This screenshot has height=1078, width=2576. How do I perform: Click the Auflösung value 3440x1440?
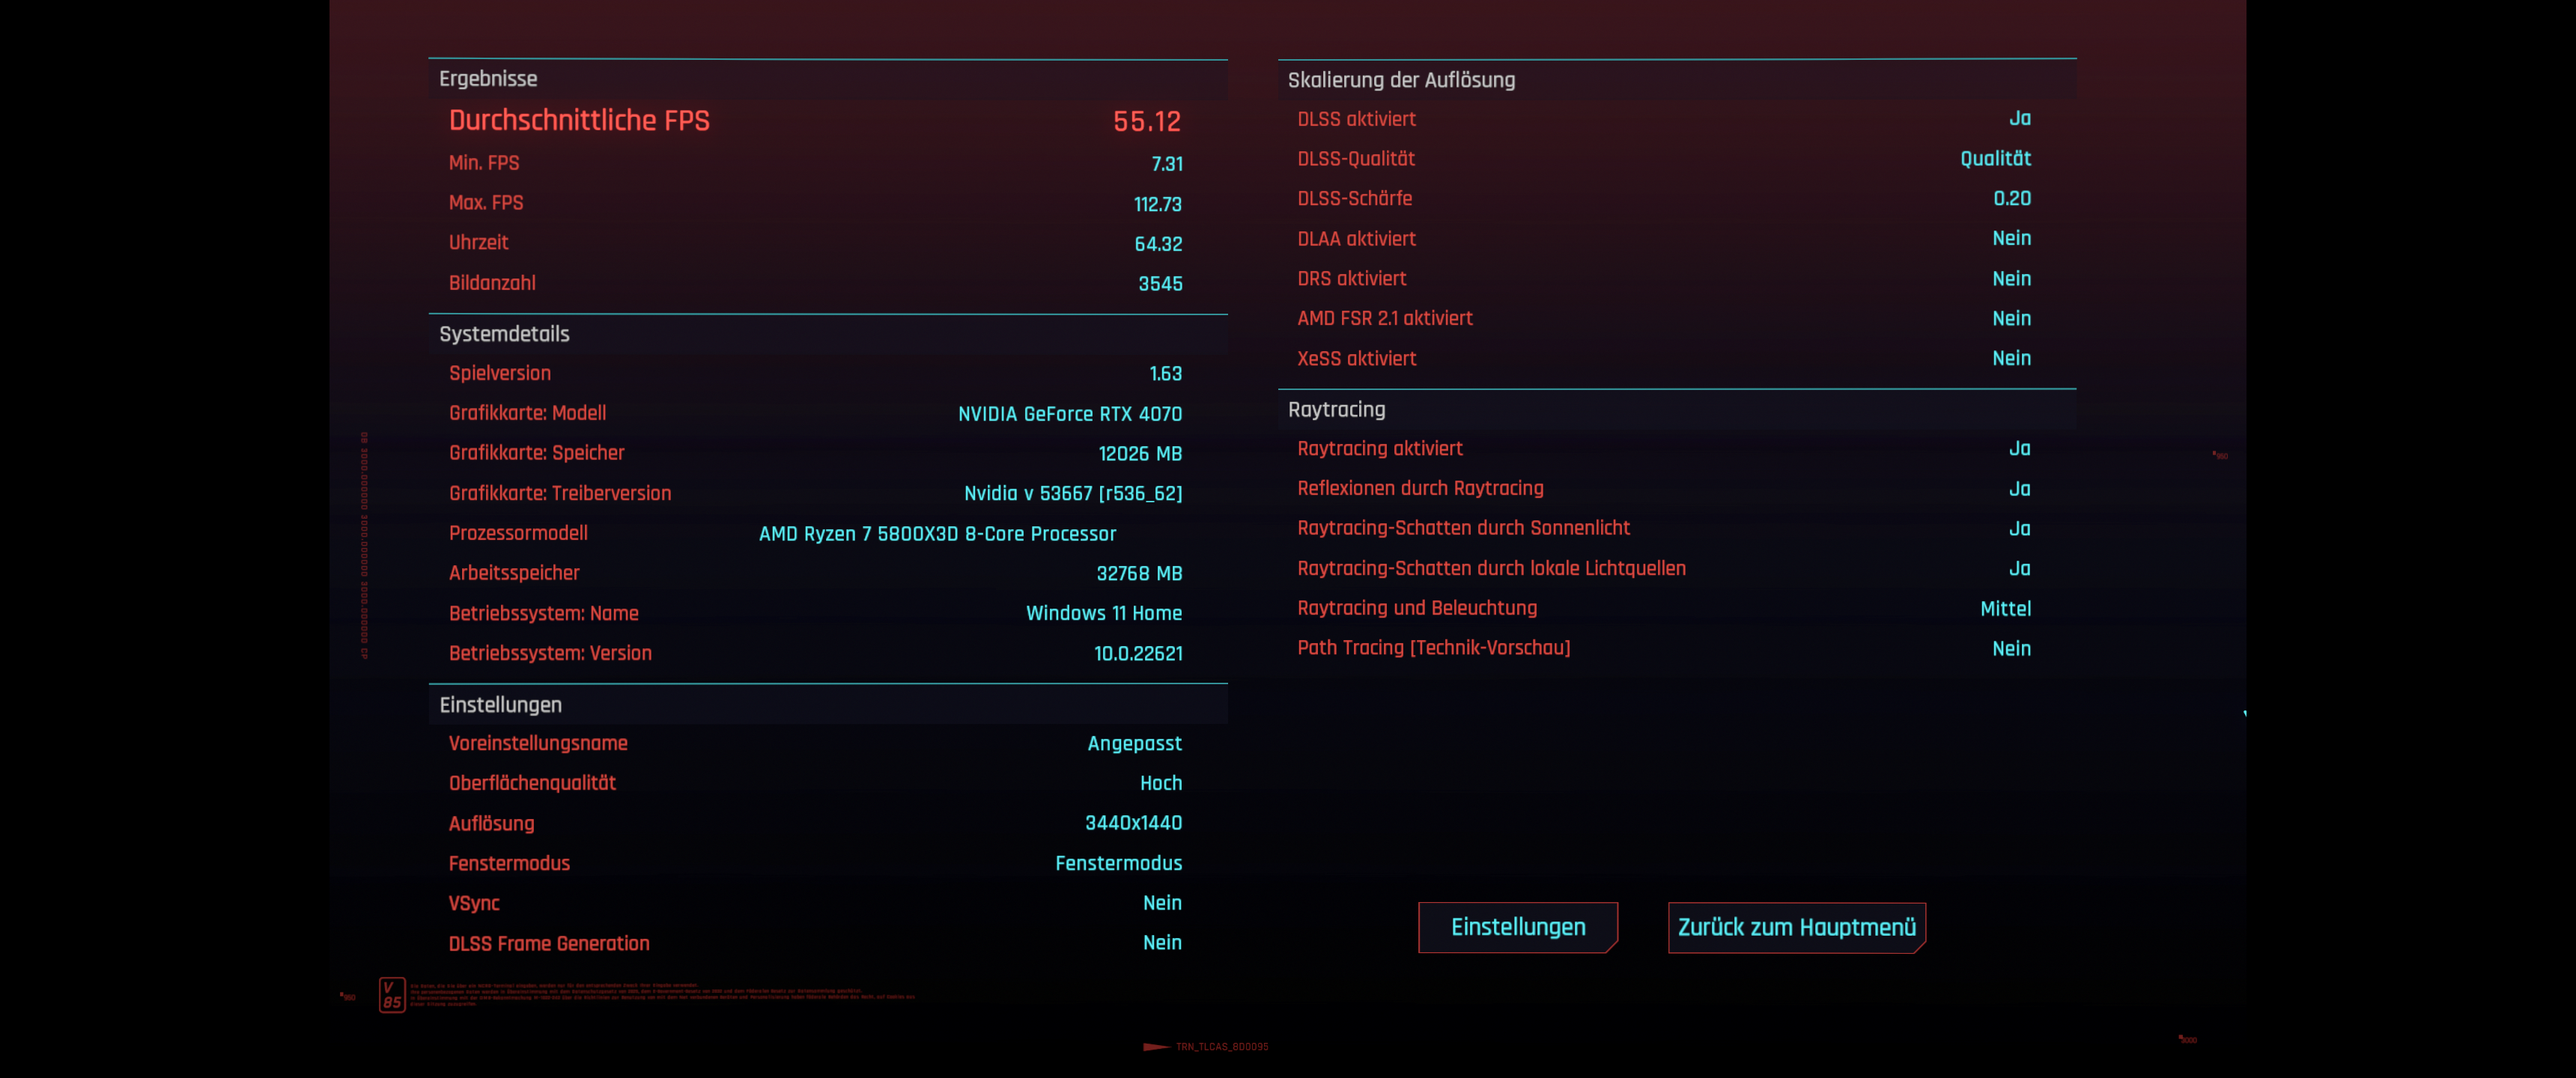(x=1133, y=823)
